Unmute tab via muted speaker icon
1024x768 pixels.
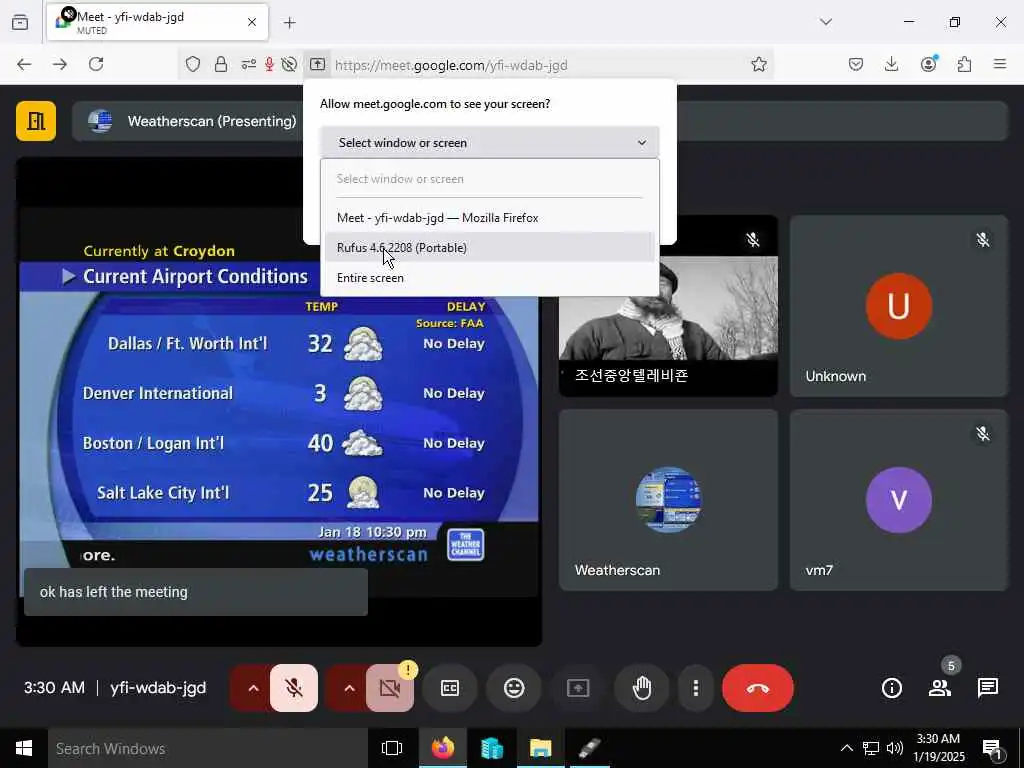coord(68,14)
